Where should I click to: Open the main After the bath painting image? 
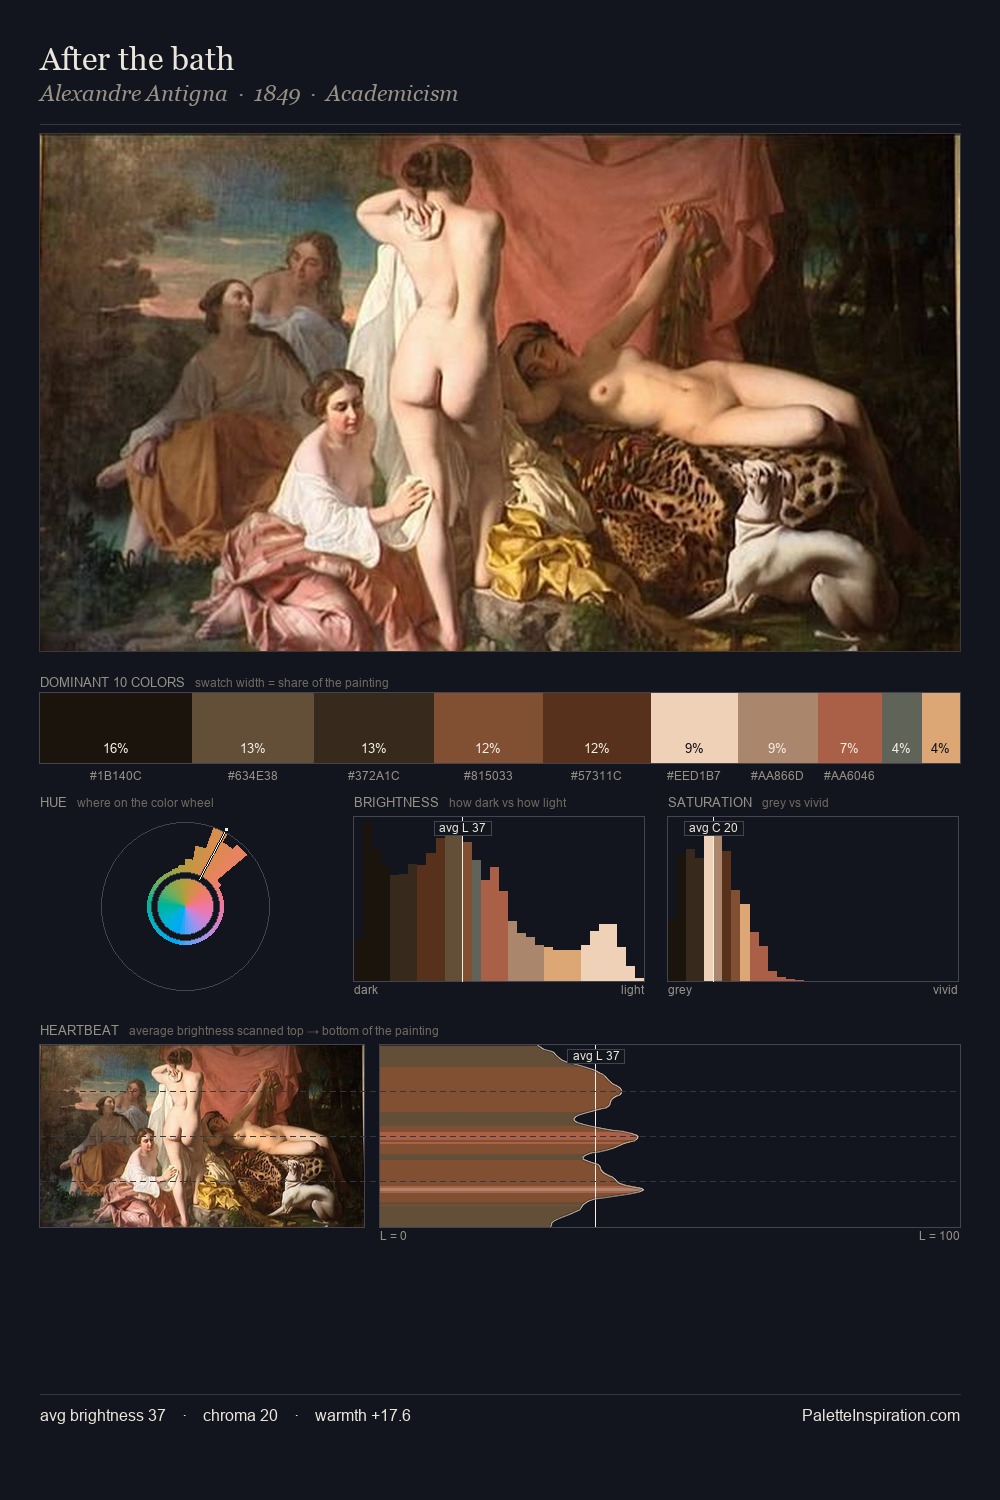coord(500,393)
